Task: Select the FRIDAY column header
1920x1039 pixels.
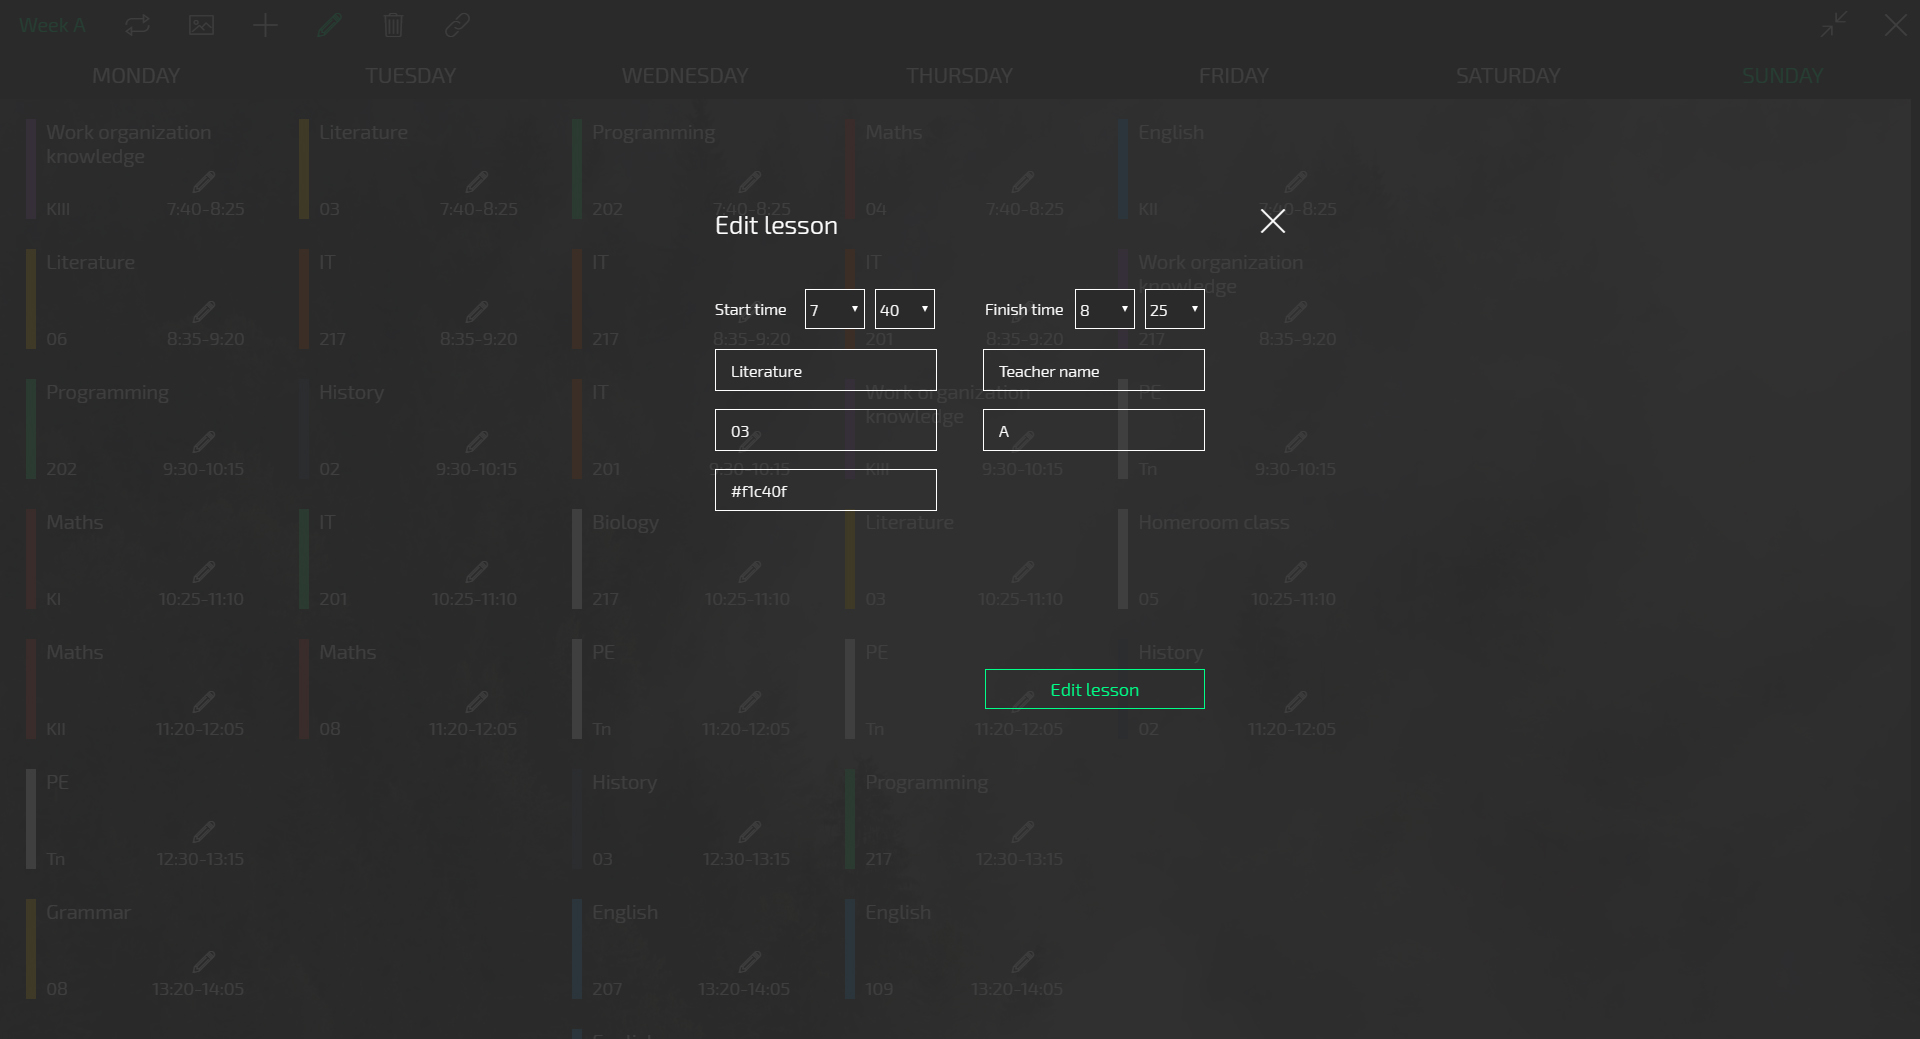Action: [1233, 76]
